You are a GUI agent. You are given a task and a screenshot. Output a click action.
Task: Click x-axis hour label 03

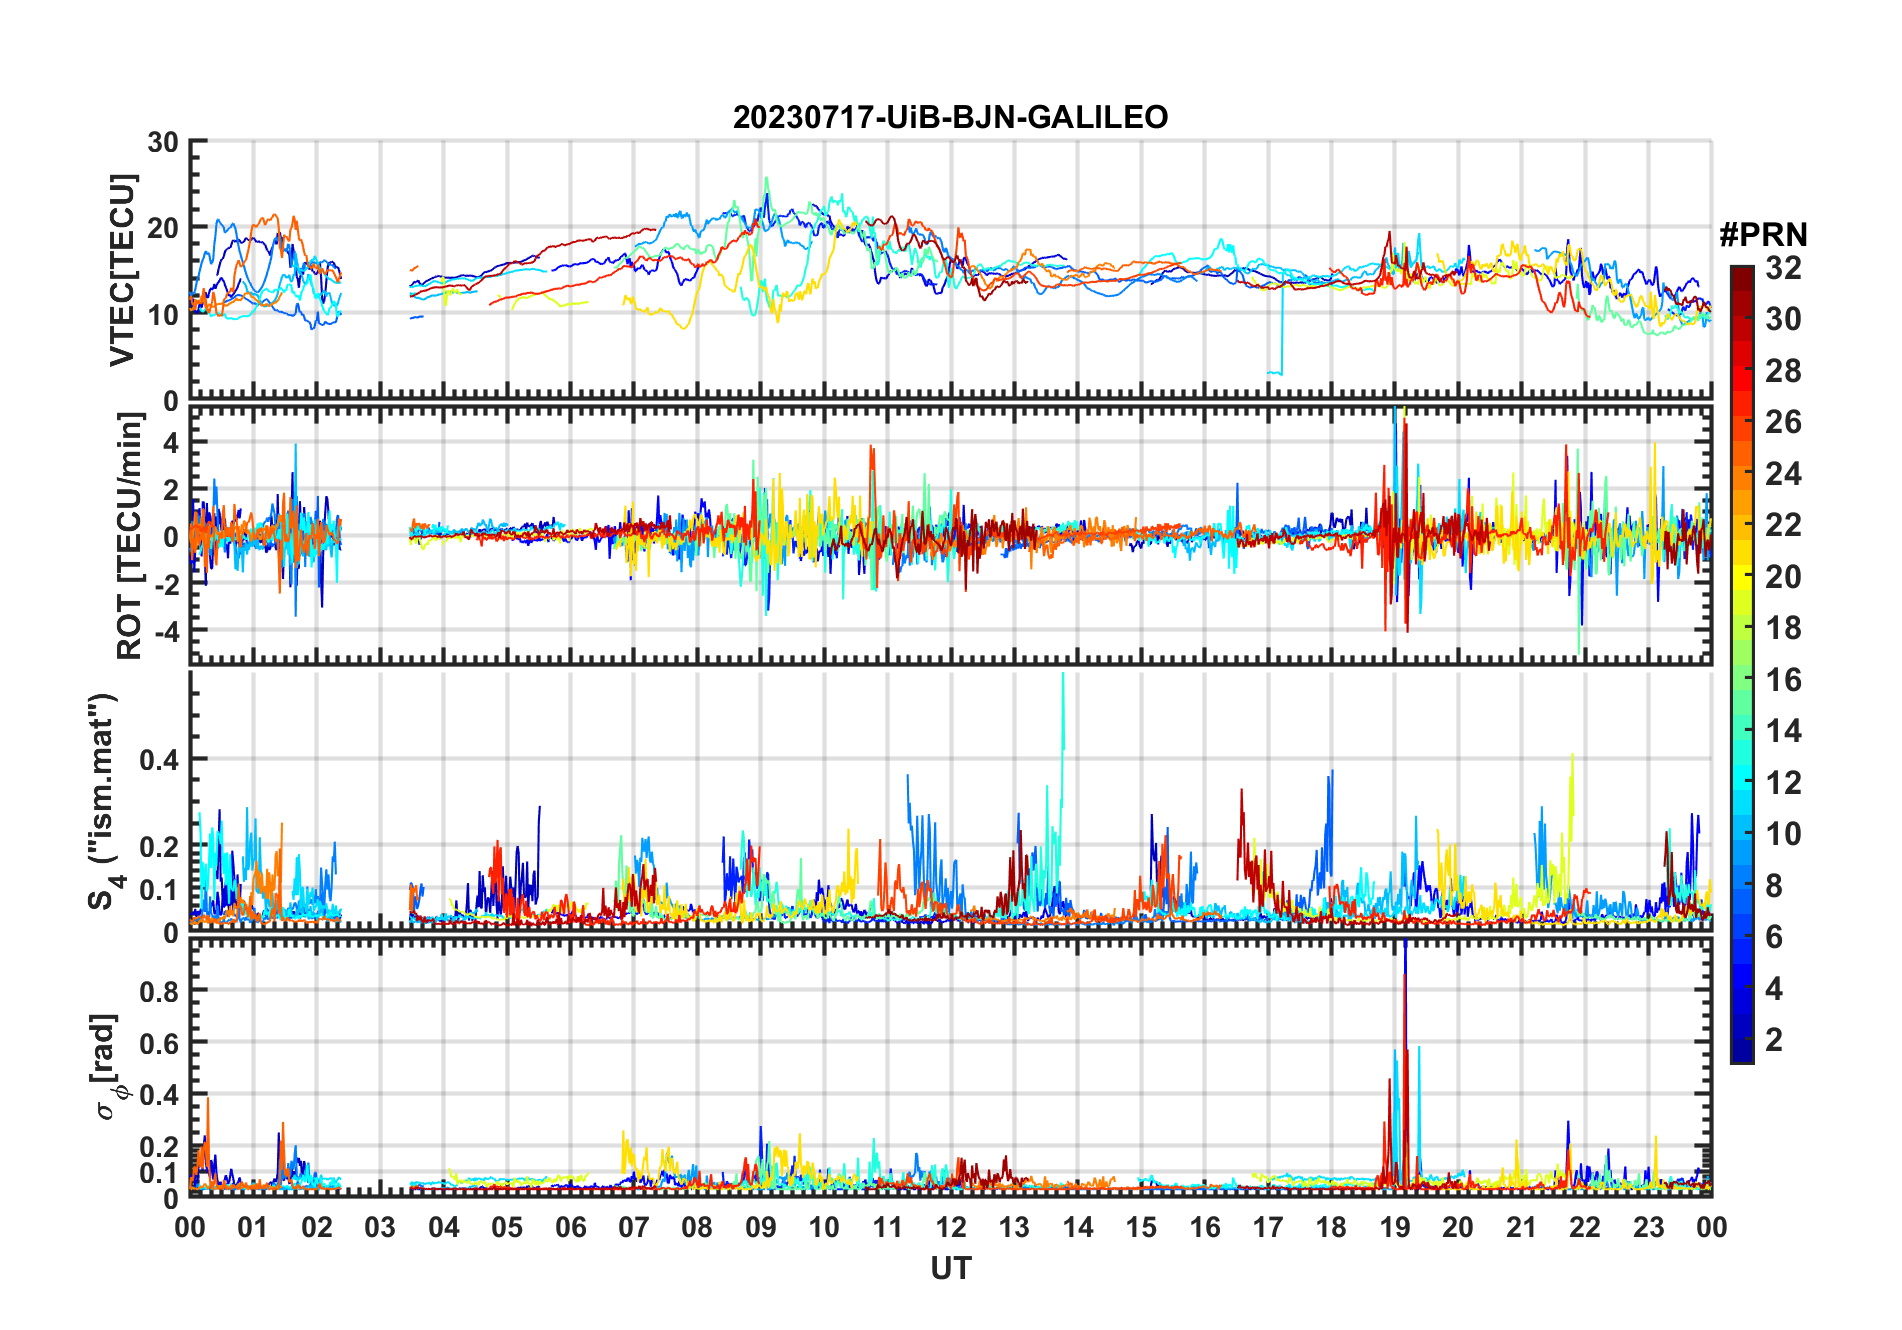coord(380,1227)
